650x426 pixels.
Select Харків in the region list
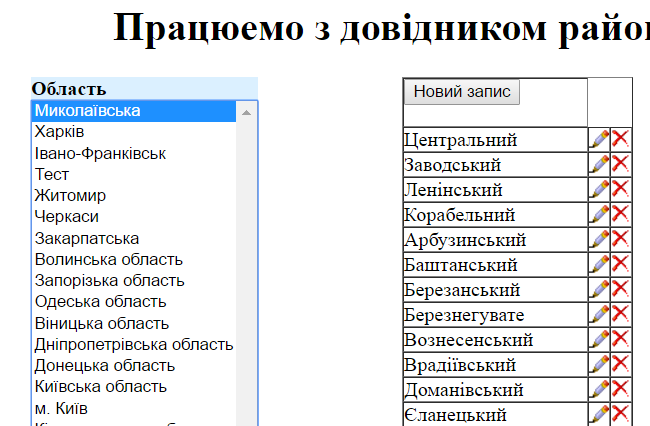click(60, 132)
